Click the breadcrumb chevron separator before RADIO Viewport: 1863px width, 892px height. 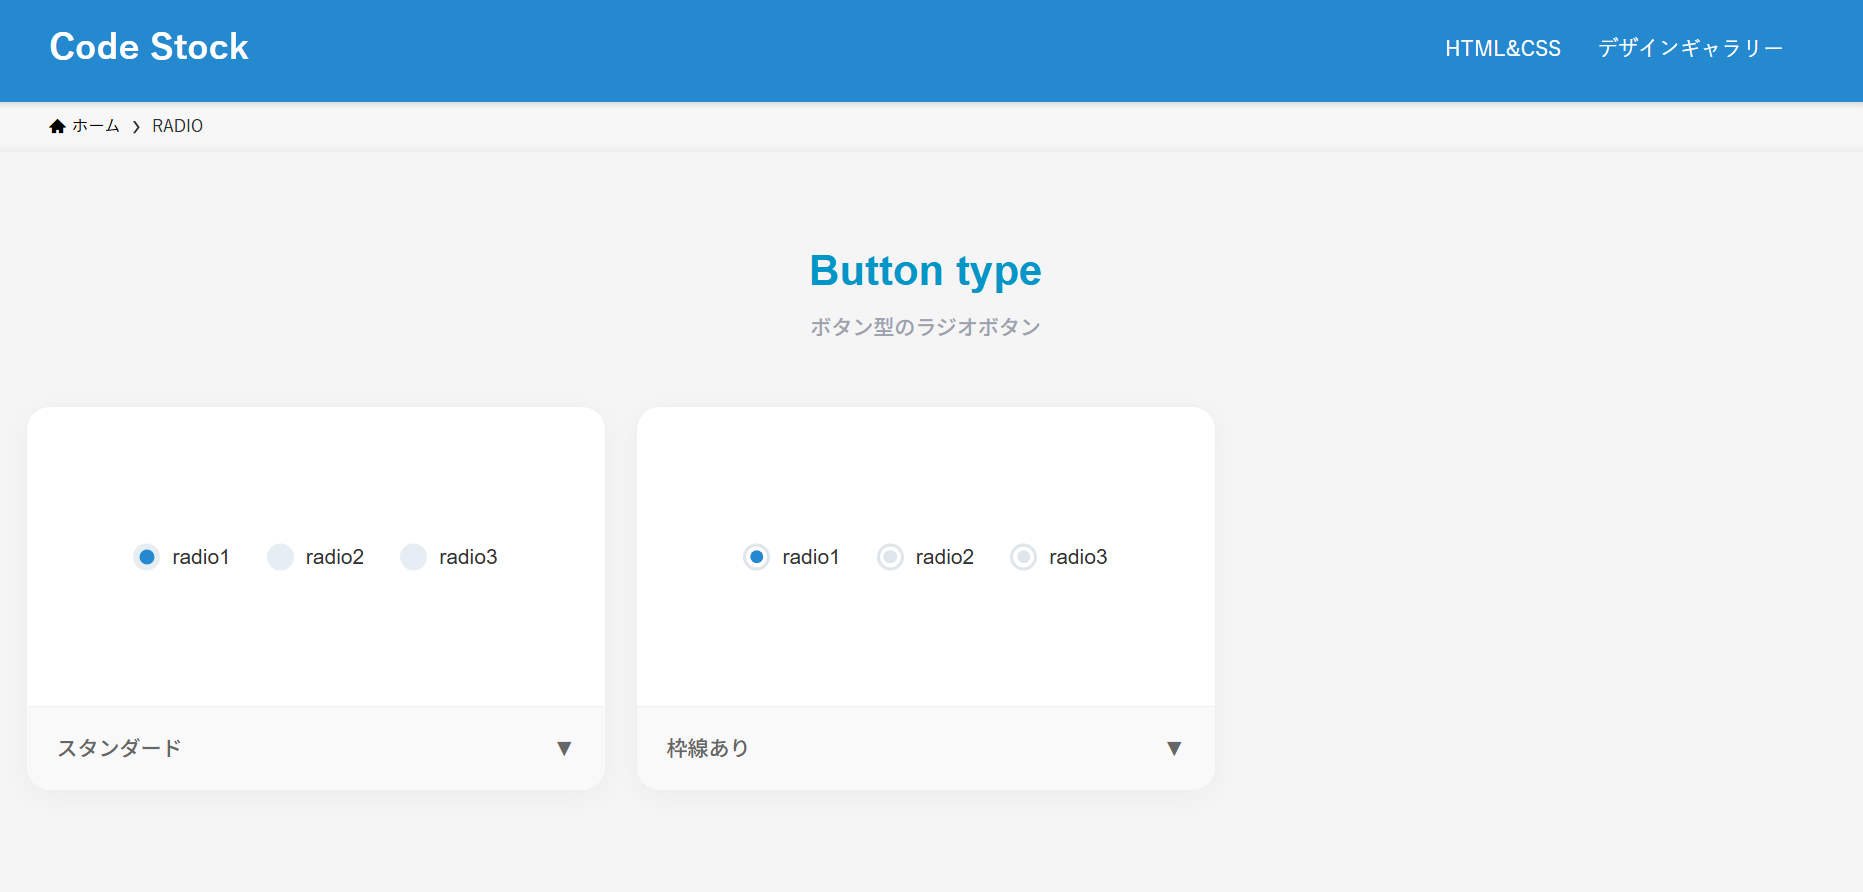[x=136, y=127]
